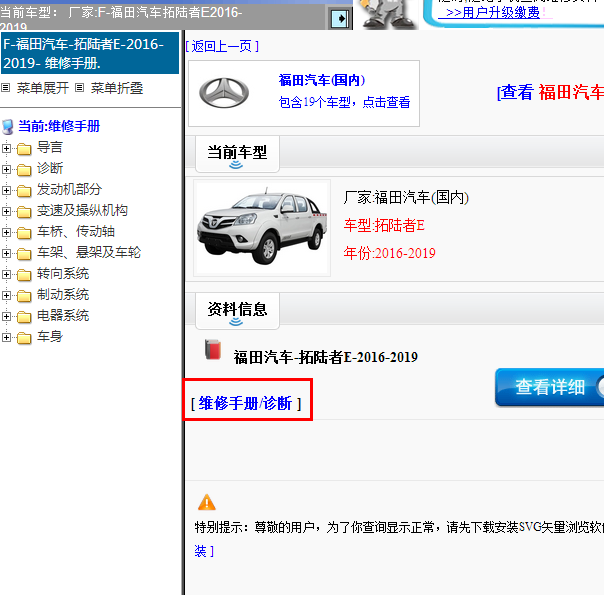
Task: Click the orange warning triangle icon
Action: click(207, 502)
